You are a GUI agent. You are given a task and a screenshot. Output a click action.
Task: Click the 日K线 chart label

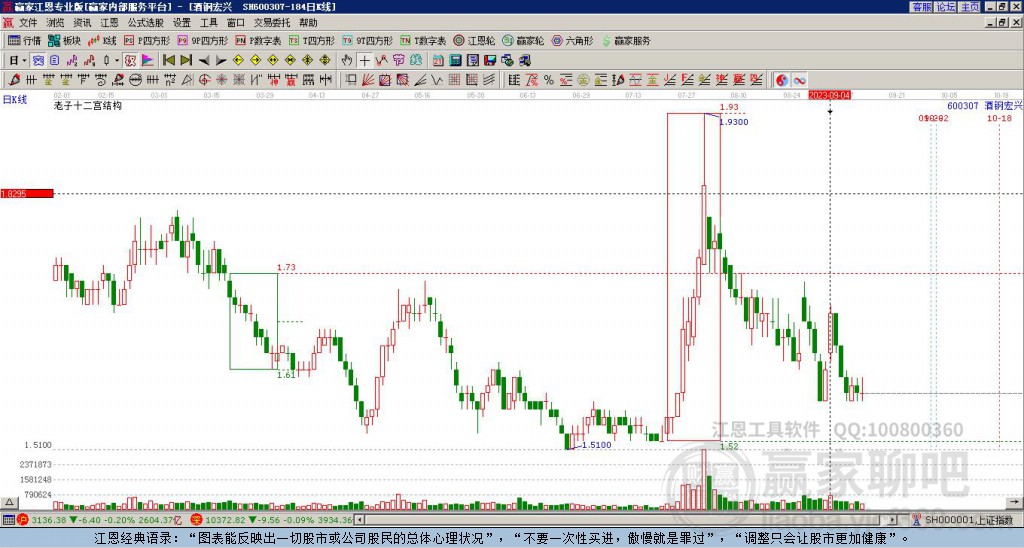tap(15, 100)
